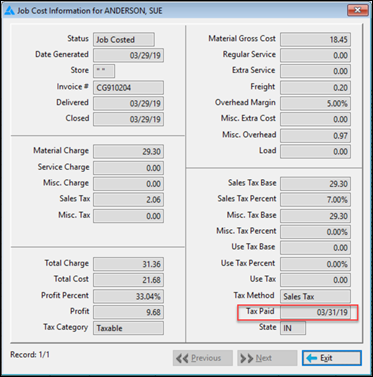This screenshot has width=373, height=377.
Task: Click the Overhead Margin label
Action: [x=245, y=102]
